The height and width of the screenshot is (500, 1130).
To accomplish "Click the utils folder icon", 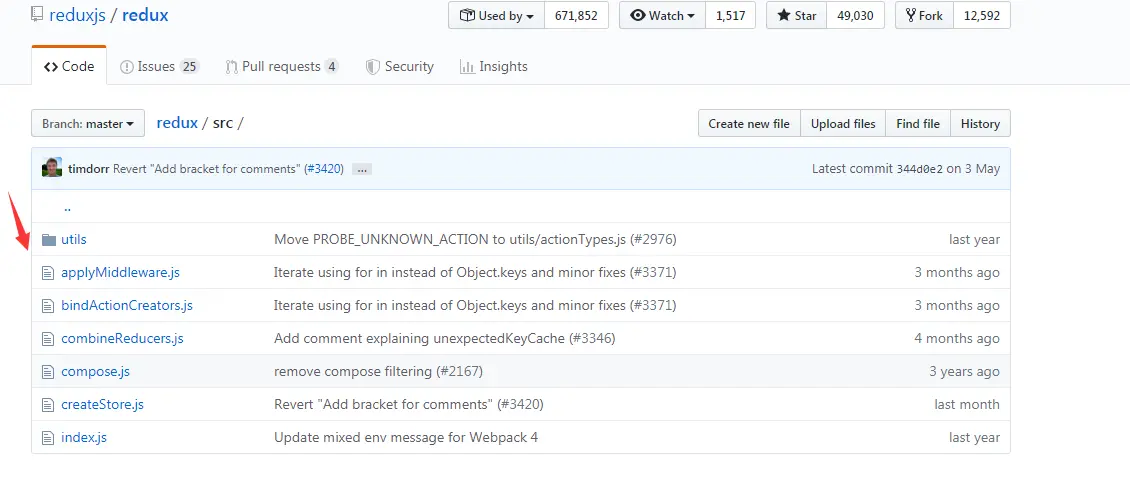I will [x=48, y=239].
